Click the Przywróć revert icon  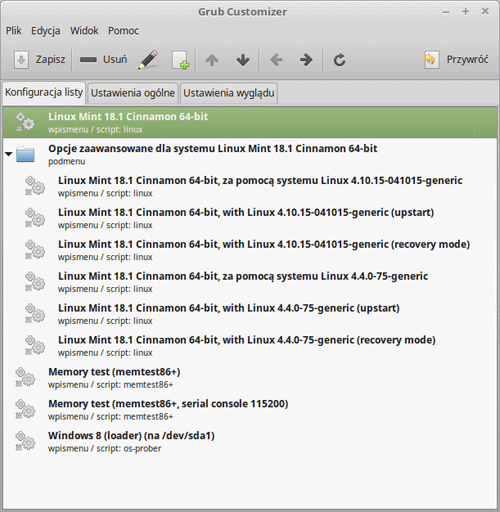431,60
